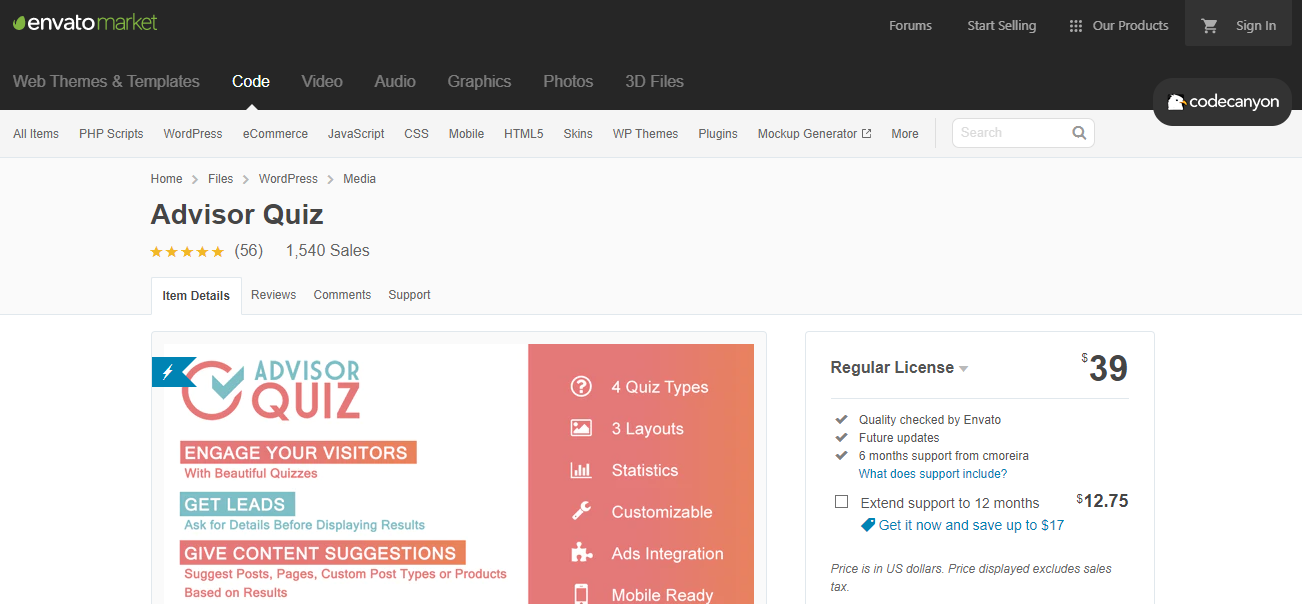Screen dimensions: 1302x604
Task: Click the price tag icon beside Get it now
Action: pyautogui.click(x=868, y=525)
